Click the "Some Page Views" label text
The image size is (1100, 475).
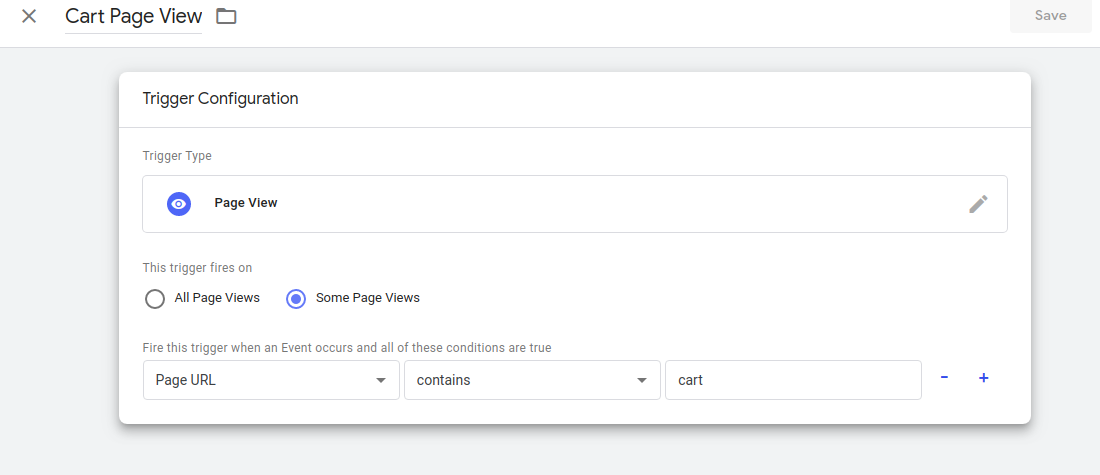click(x=367, y=298)
